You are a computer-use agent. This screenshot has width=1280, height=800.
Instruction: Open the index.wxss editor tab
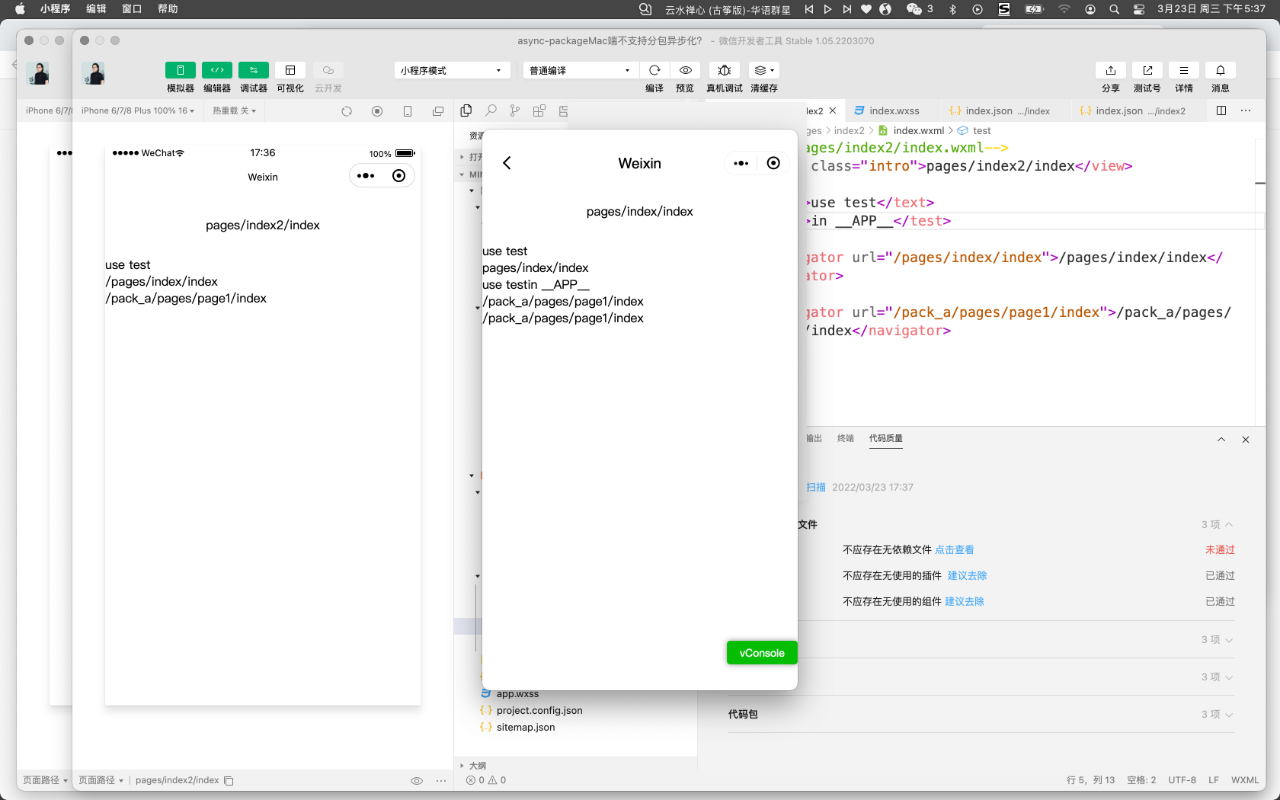(886, 111)
